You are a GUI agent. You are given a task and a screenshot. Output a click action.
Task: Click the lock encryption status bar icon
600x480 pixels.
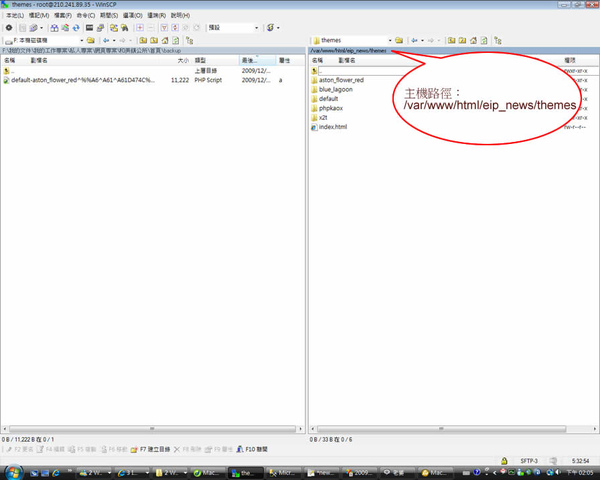click(x=504, y=460)
